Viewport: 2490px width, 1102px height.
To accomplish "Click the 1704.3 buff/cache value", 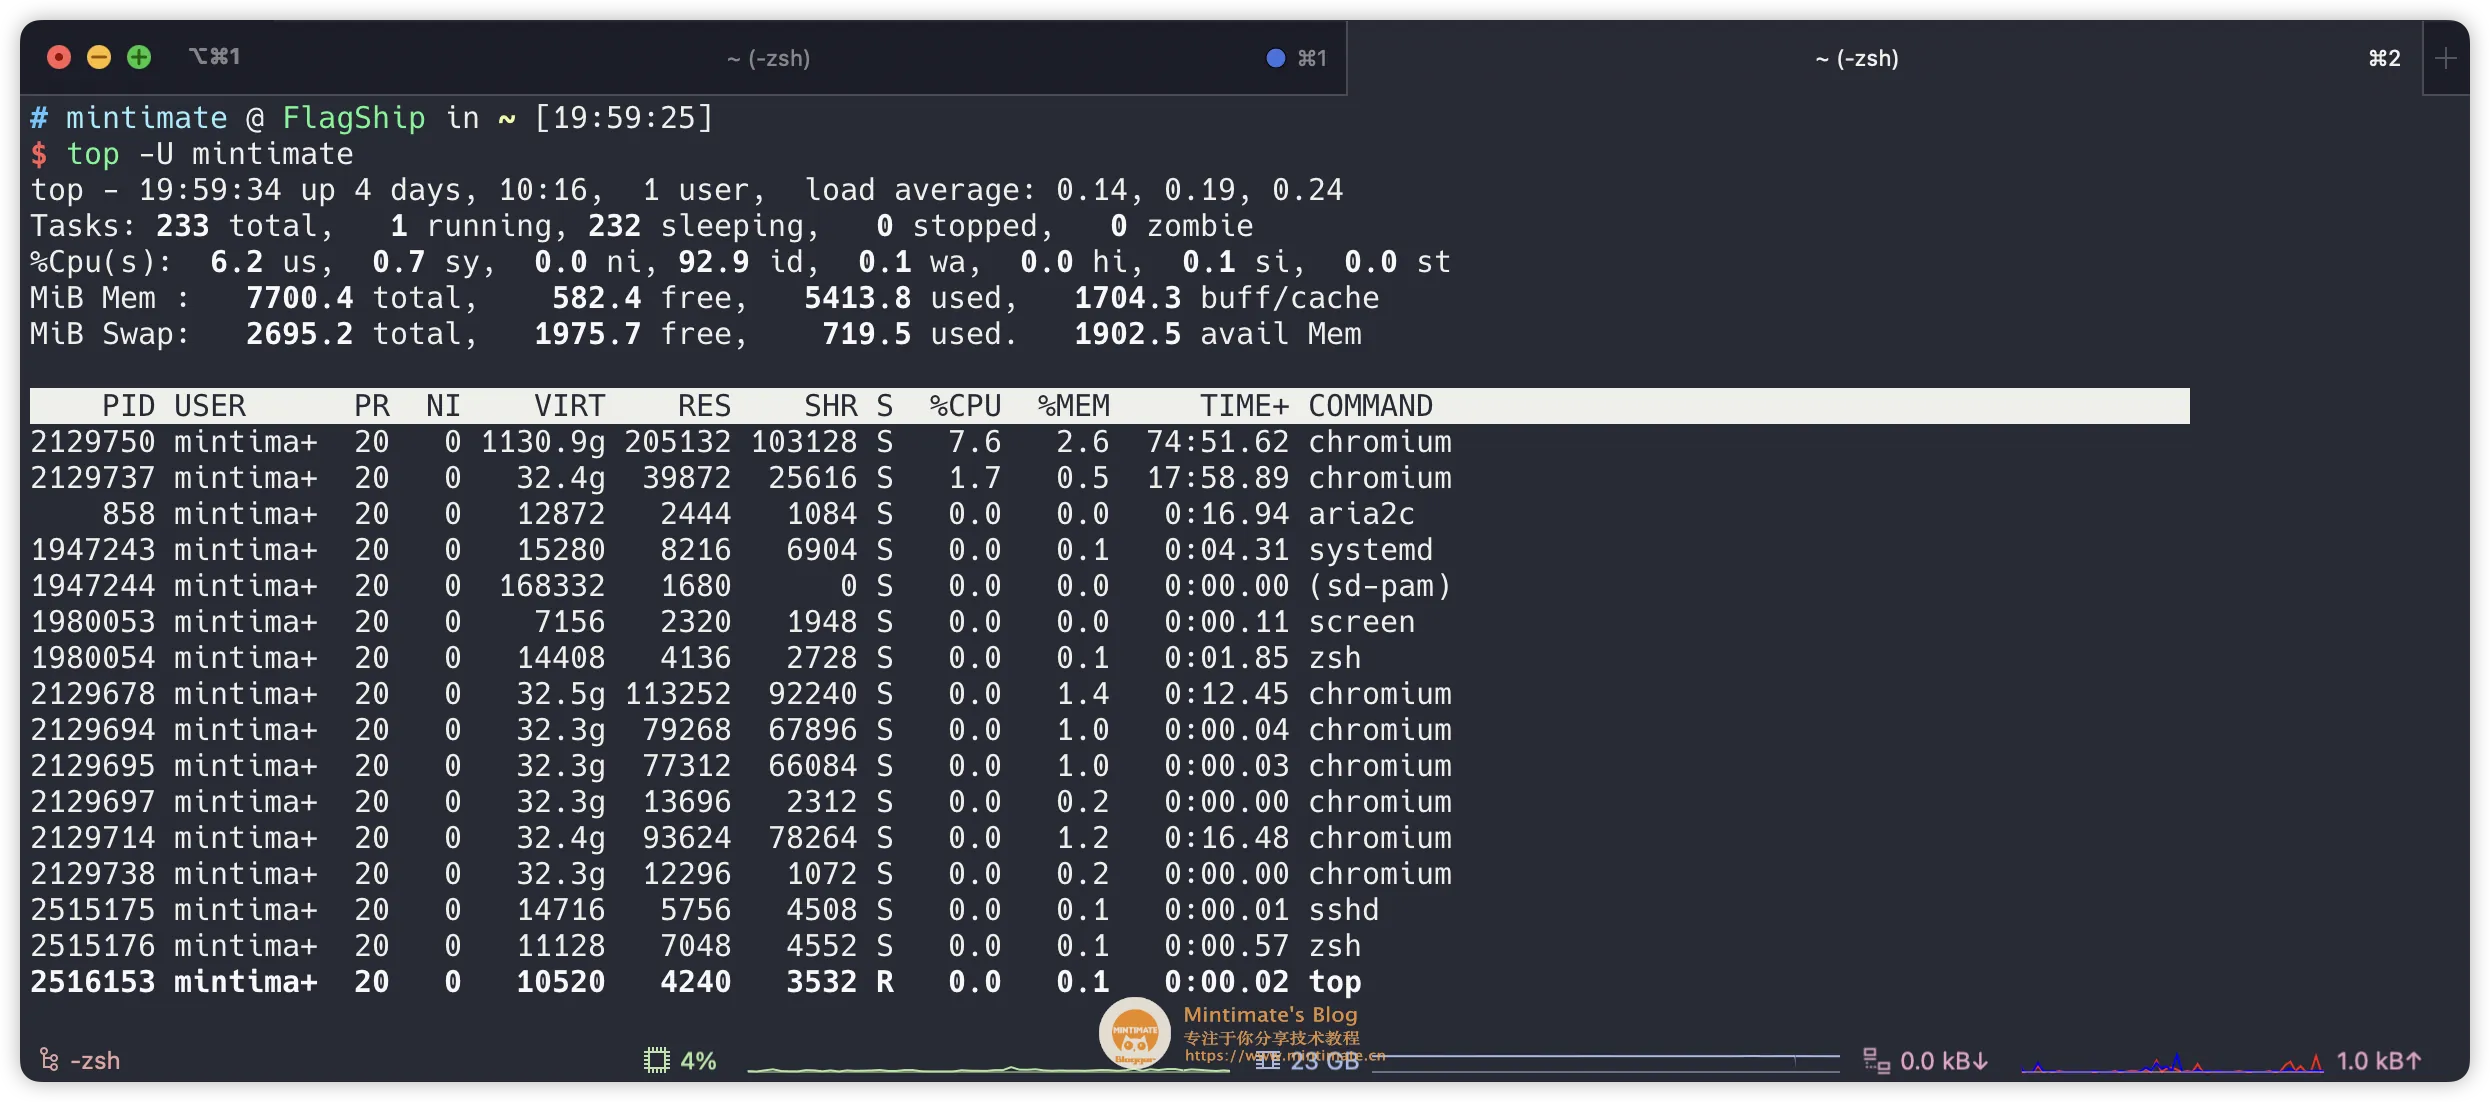I will [1127, 298].
